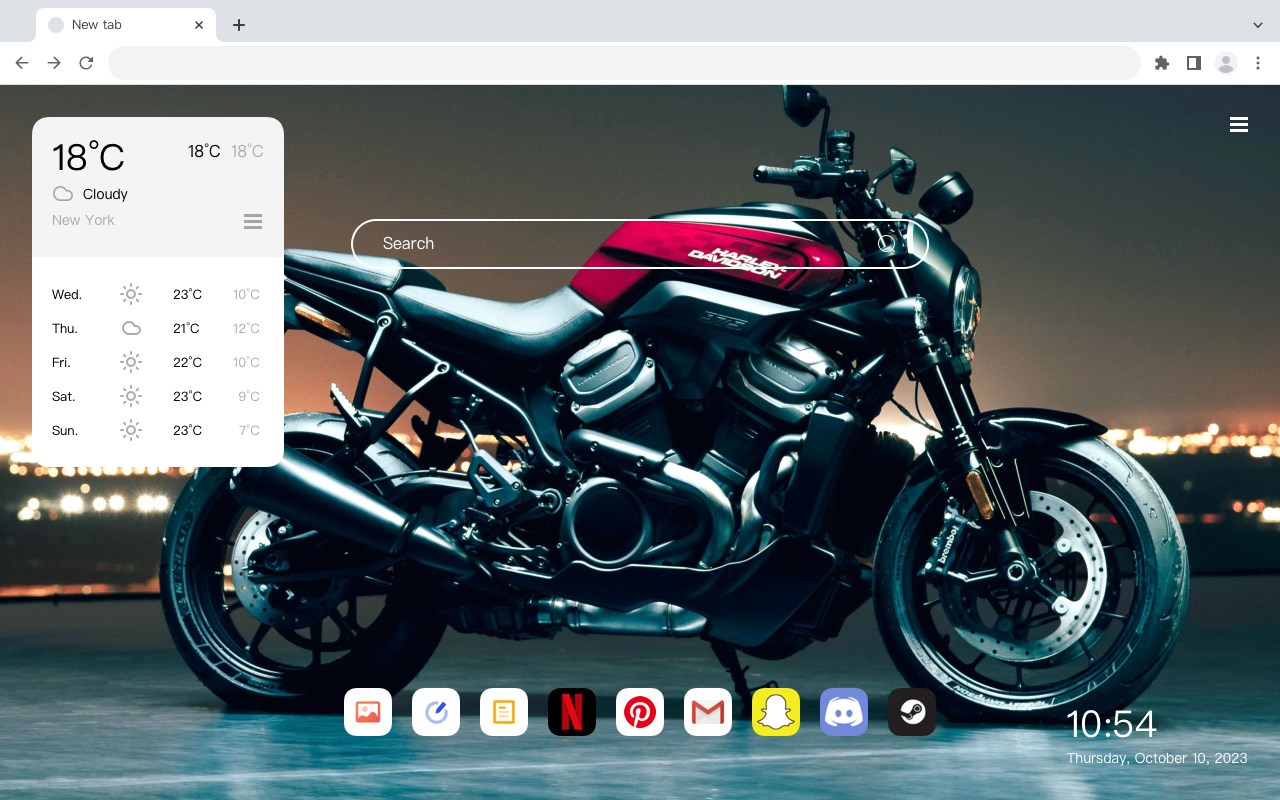Reload the current page

coord(86,63)
